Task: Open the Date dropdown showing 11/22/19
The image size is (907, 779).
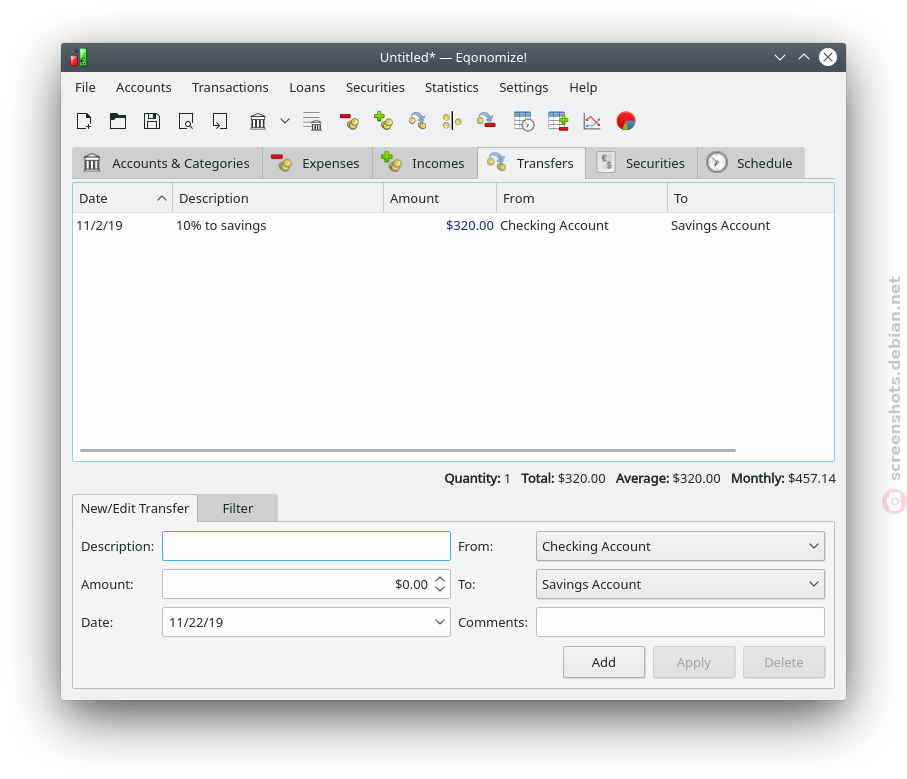Action: pos(307,622)
